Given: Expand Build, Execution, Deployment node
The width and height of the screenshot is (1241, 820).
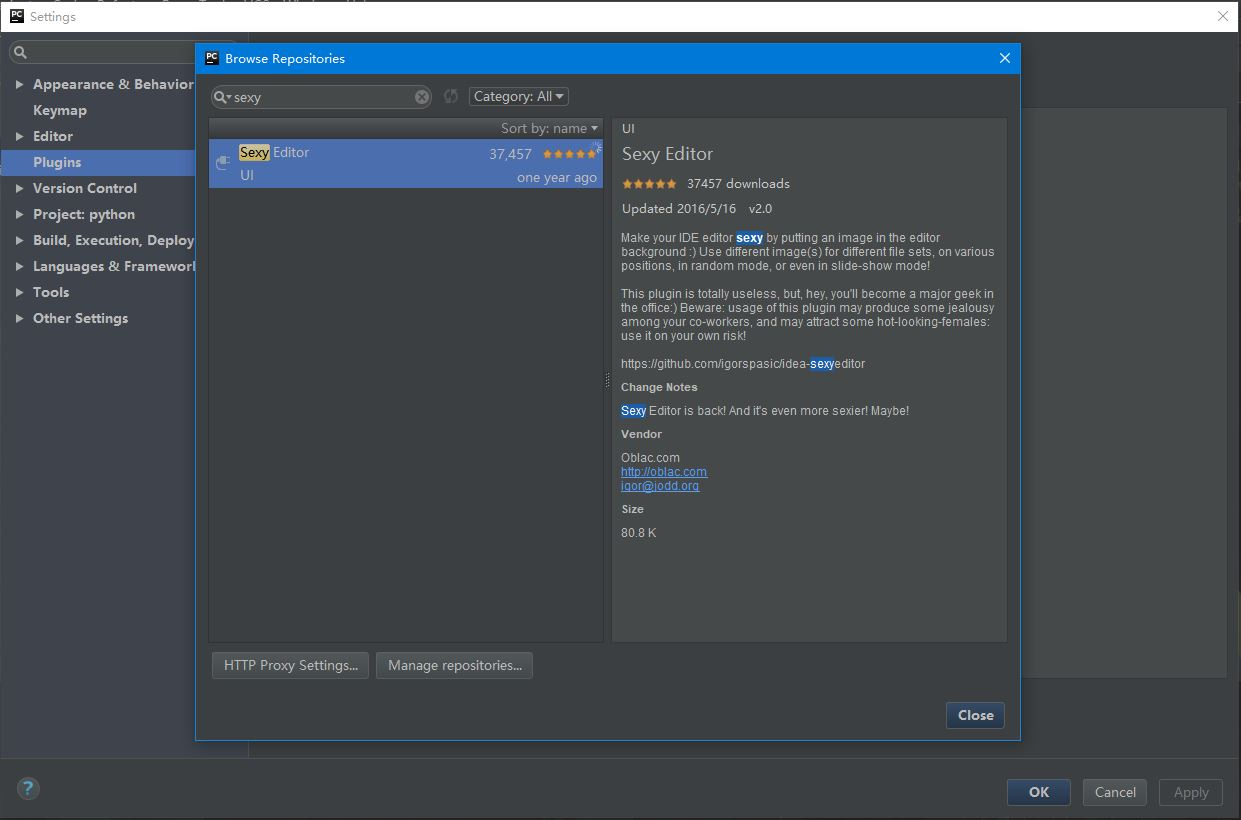Looking at the screenshot, I should click(x=19, y=240).
